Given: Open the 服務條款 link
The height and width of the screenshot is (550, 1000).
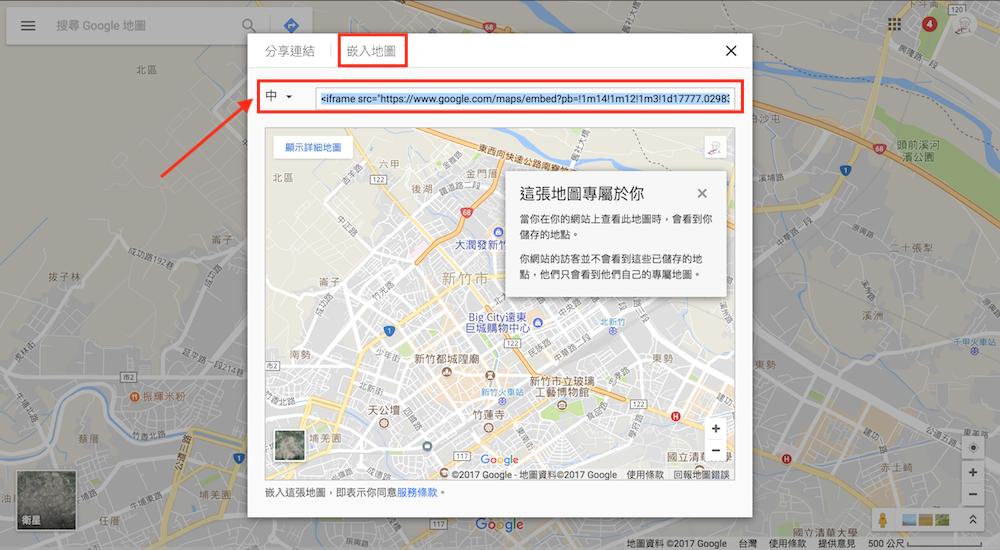Looking at the screenshot, I should (x=417, y=492).
